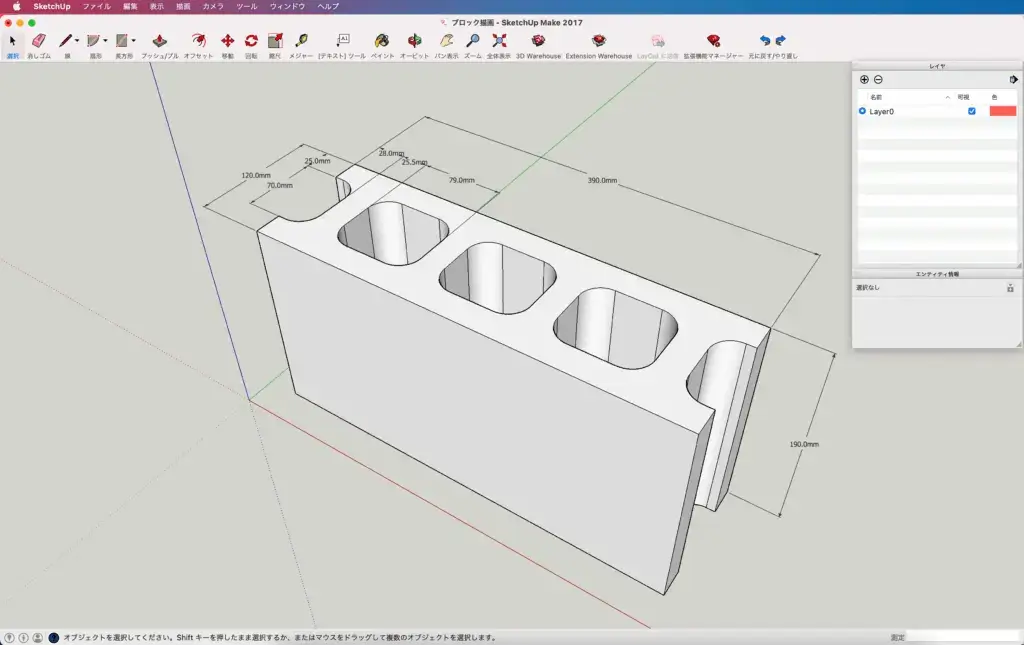The width and height of the screenshot is (1024, 645).
Task: Set Layer0 as active layer radio button
Action: pos(862,111)
